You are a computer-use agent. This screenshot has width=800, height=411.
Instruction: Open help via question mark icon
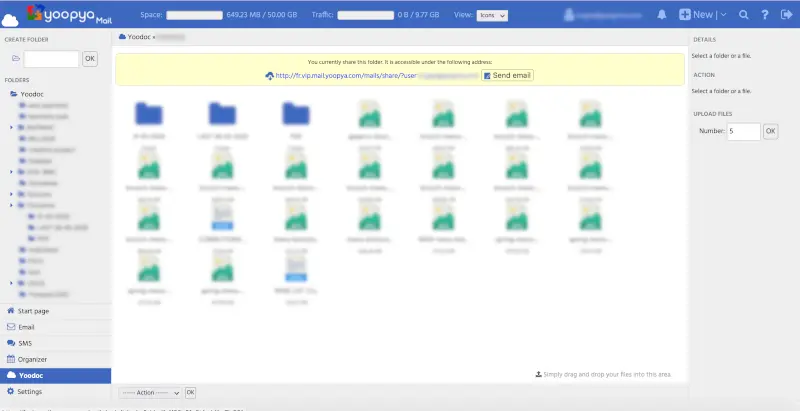pos(764,15)
